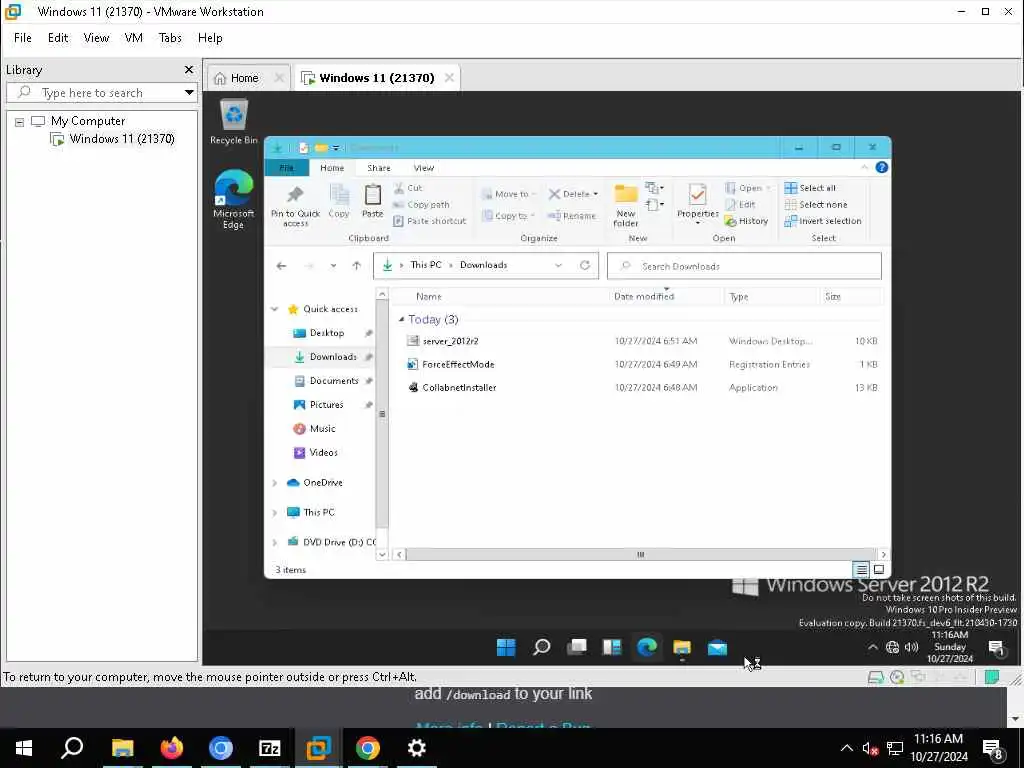The height and width of the screenshot is (768, 1024).
Task: Open Settings gear on the host taskbar
Action: 417,748
